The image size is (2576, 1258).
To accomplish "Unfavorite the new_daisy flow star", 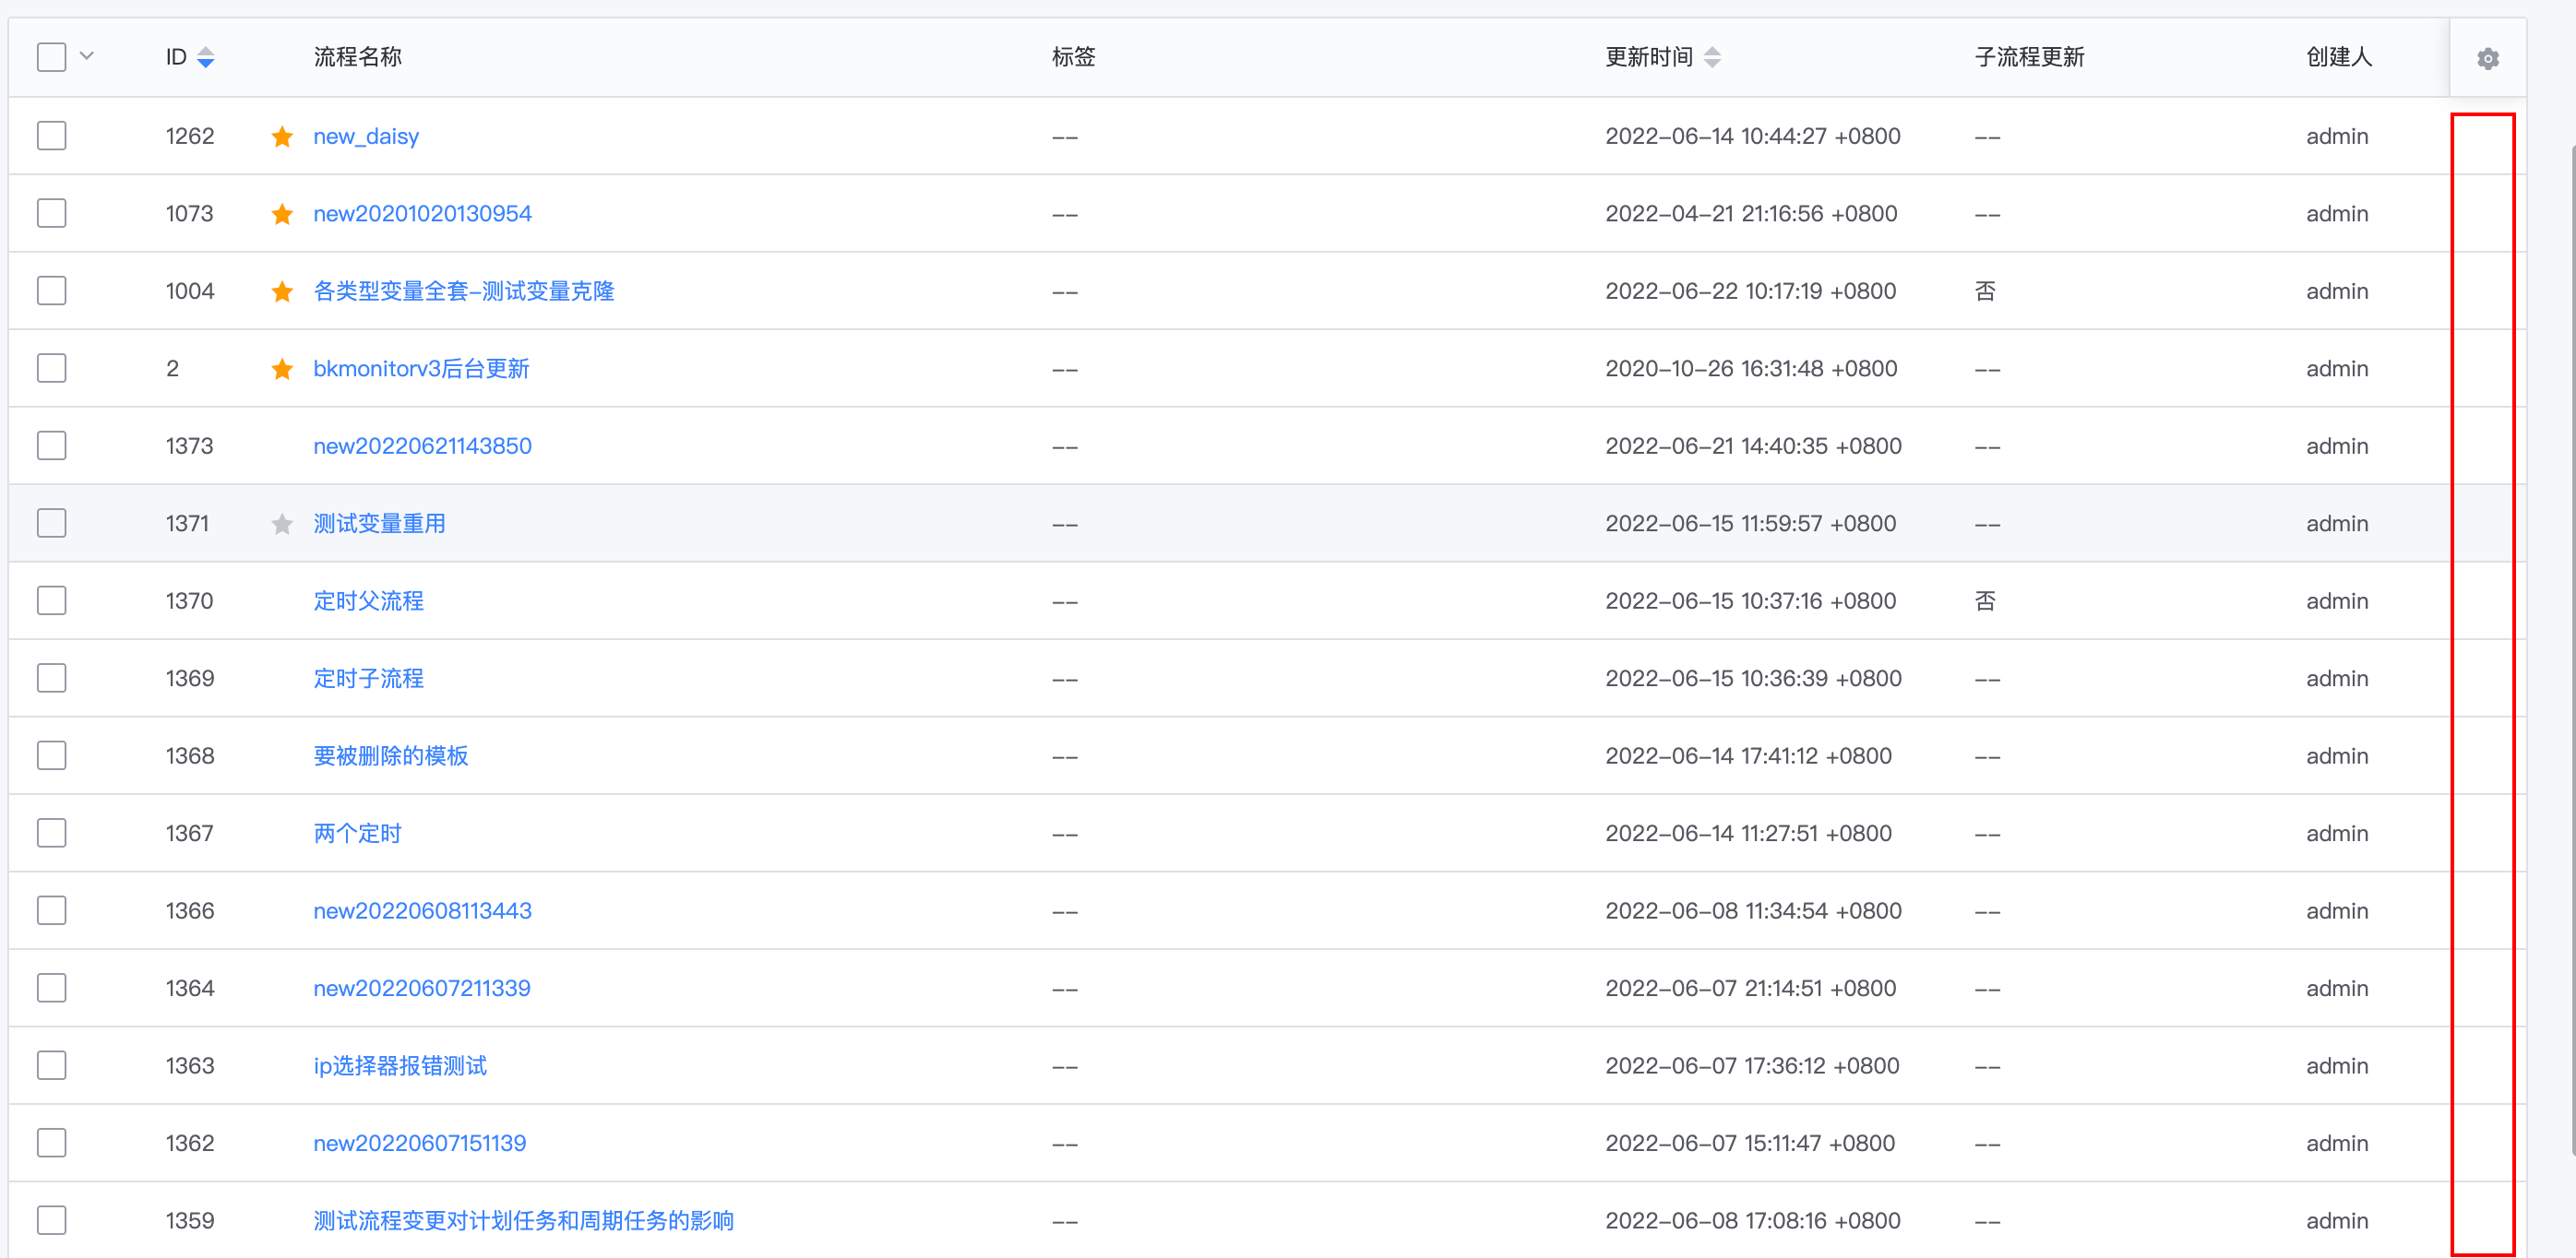I will coord(282,136).
